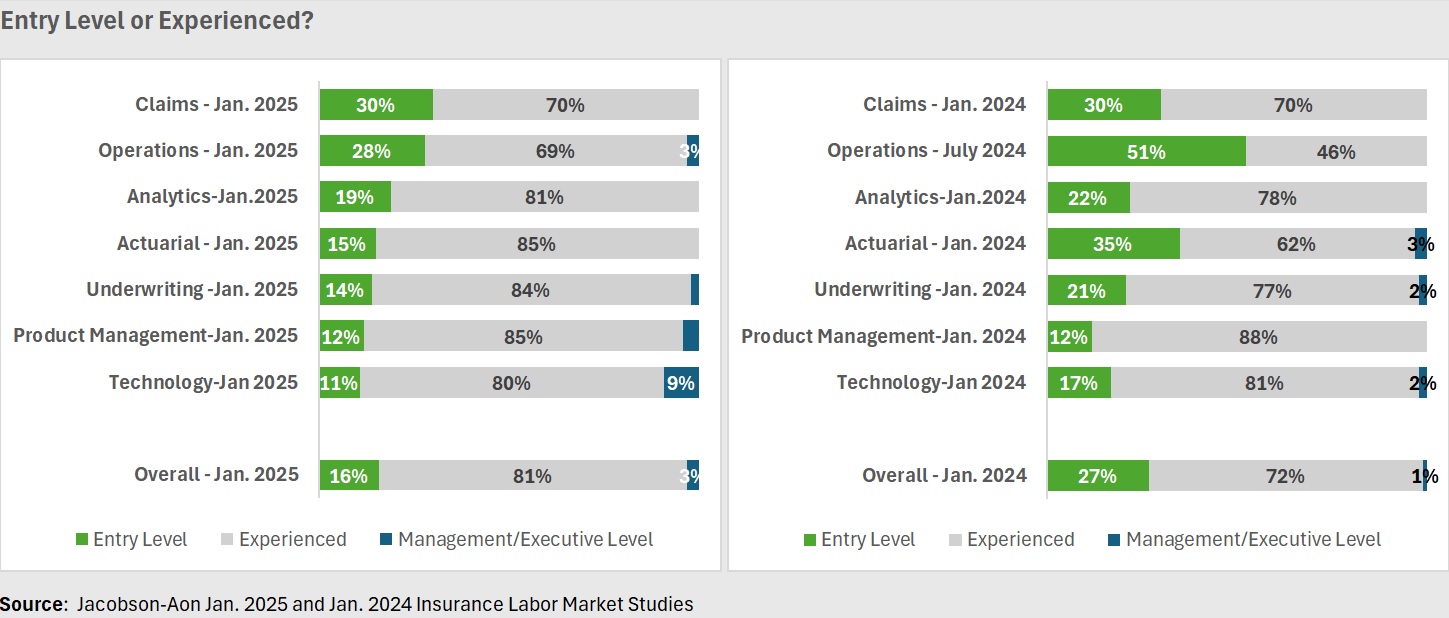Click the Source citation text at bottom

coord(346,604)
